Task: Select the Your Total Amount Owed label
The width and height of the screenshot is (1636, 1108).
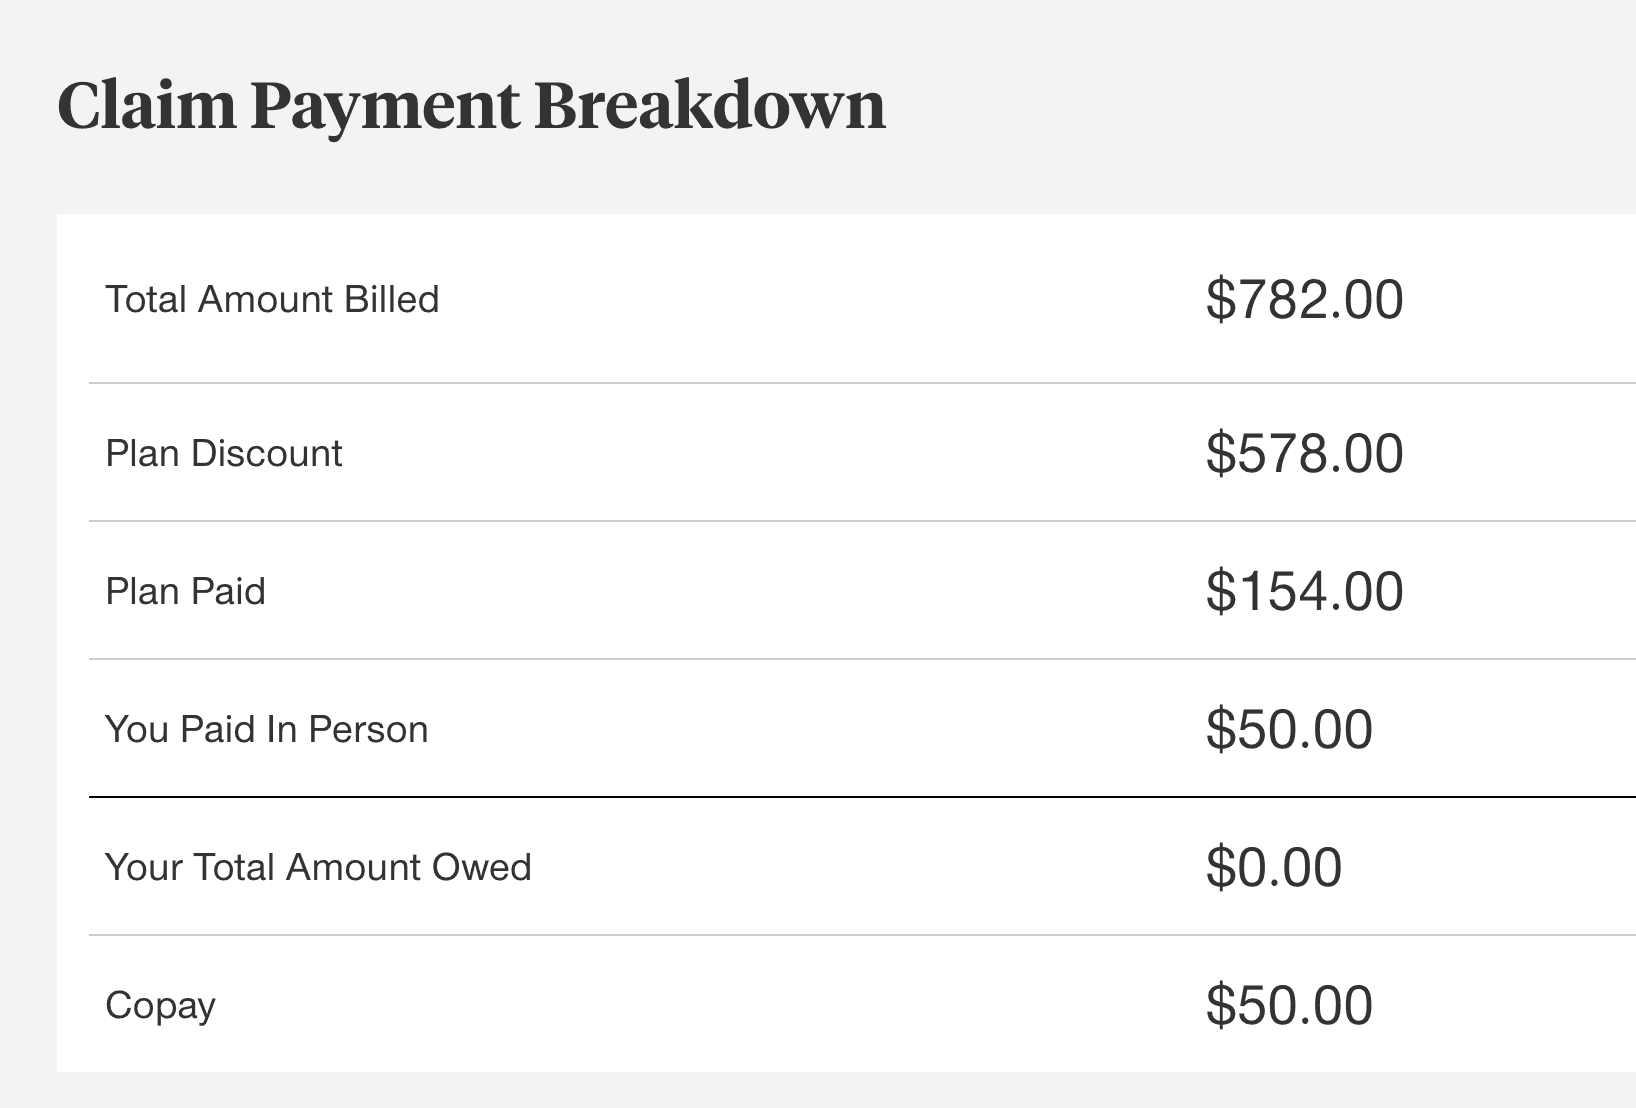Action: point(318,868)
